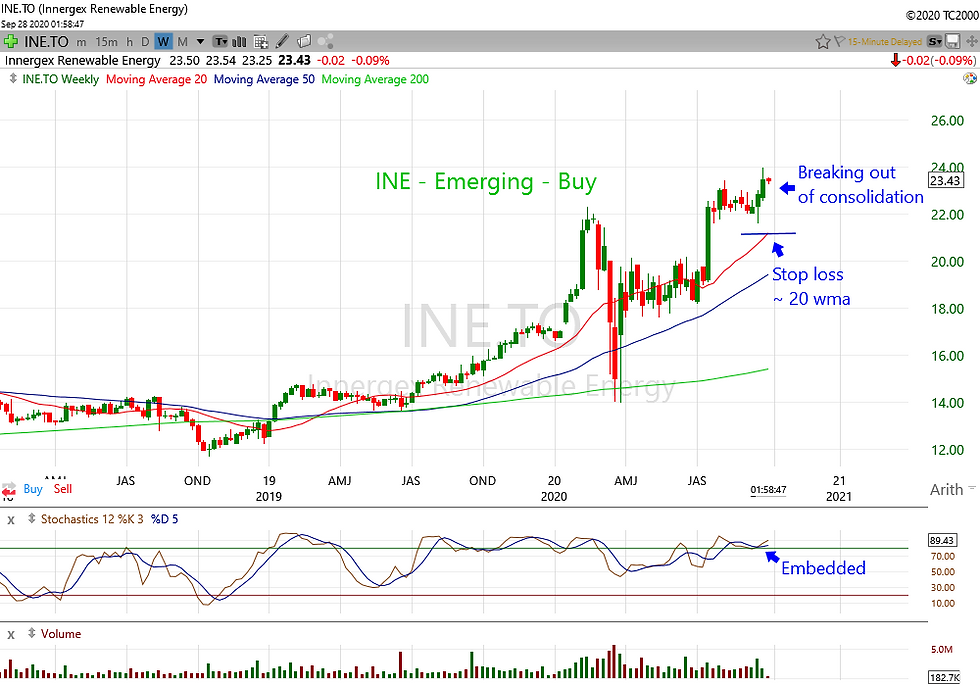This screenshot has width=980, height=686.
Task: Switch to the Monthly 'M' timeframe
Action: tap(182, 42)
